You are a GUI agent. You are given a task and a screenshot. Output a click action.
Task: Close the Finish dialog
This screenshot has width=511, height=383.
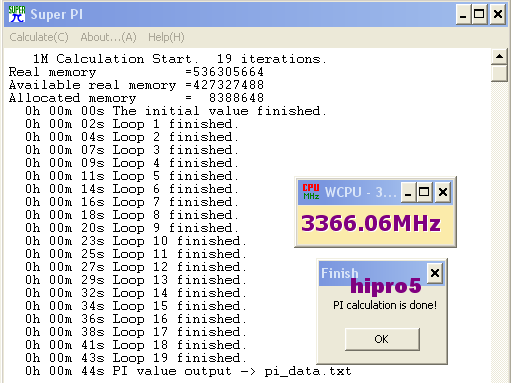click(435, 273)
